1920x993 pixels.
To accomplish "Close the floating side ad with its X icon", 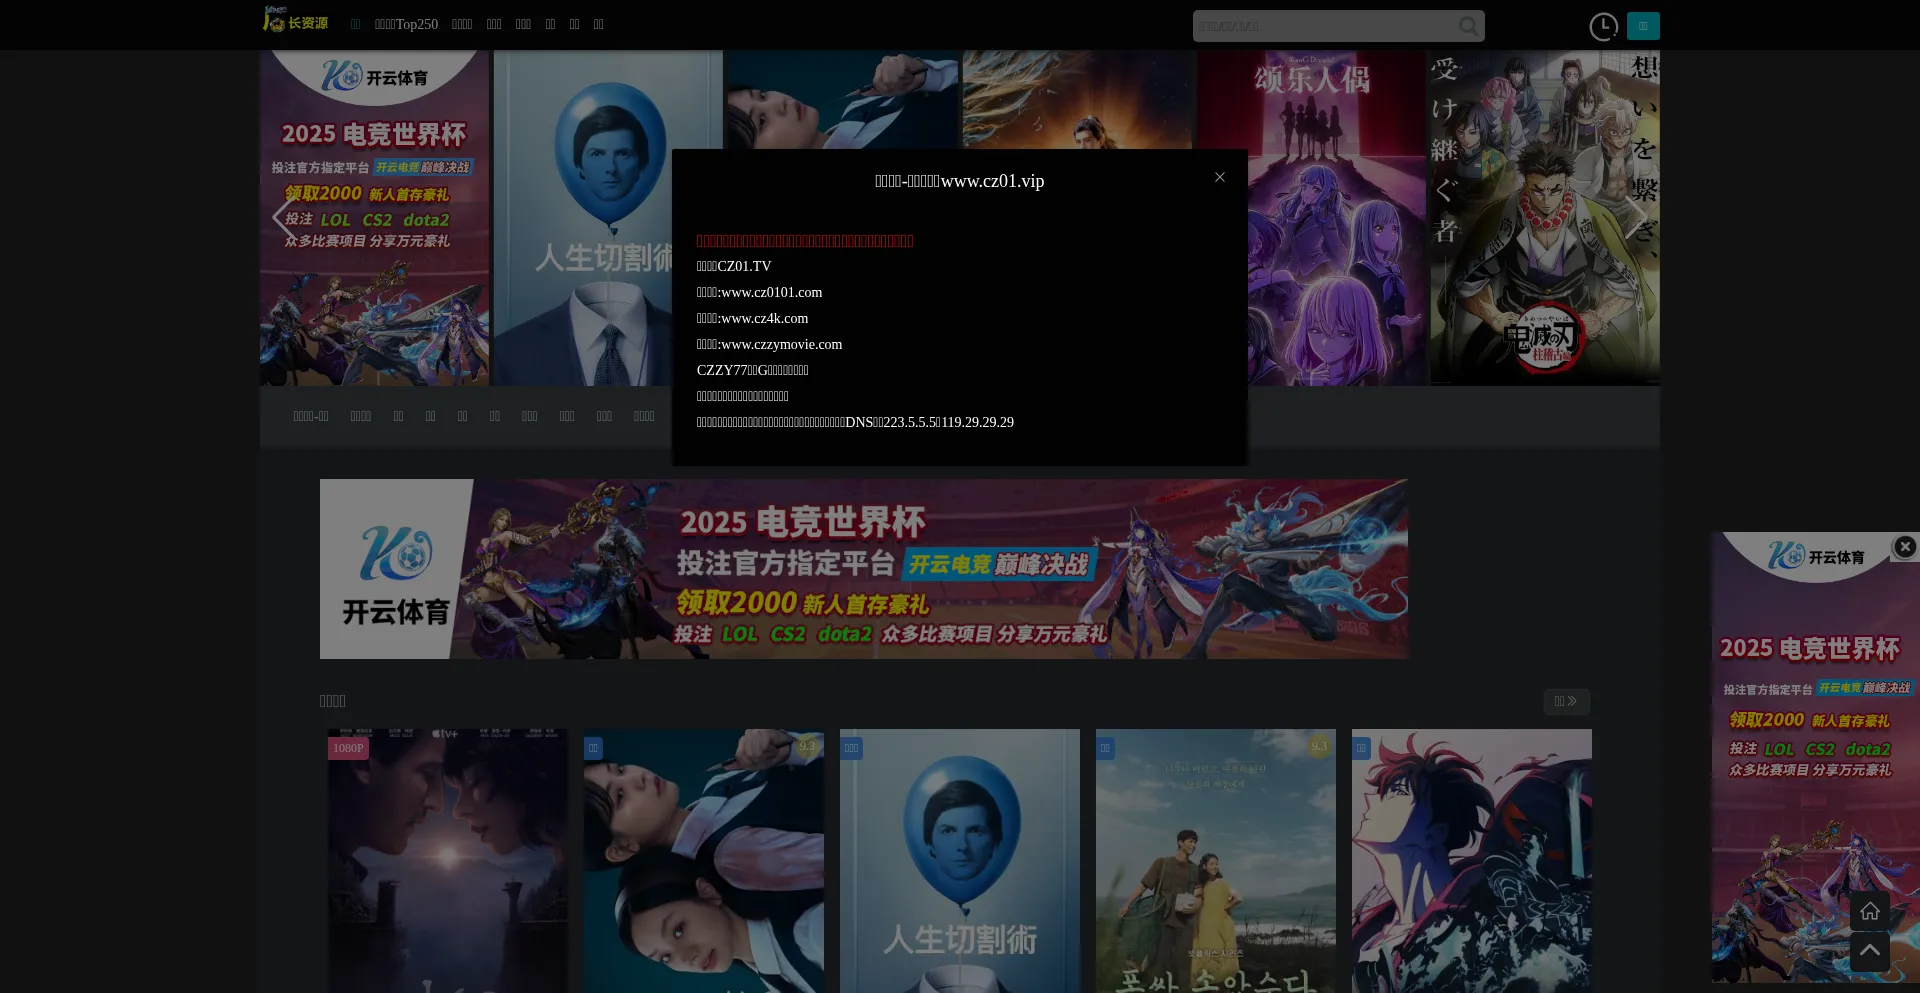I will (x=1905, y=546).
